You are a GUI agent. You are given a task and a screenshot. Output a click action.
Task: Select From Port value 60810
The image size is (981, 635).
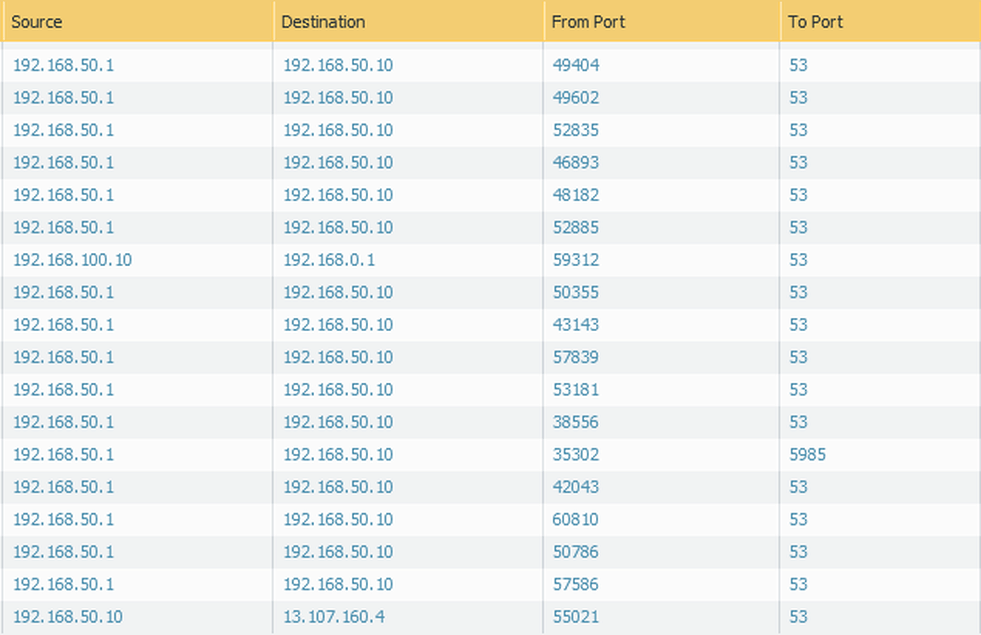576,520
